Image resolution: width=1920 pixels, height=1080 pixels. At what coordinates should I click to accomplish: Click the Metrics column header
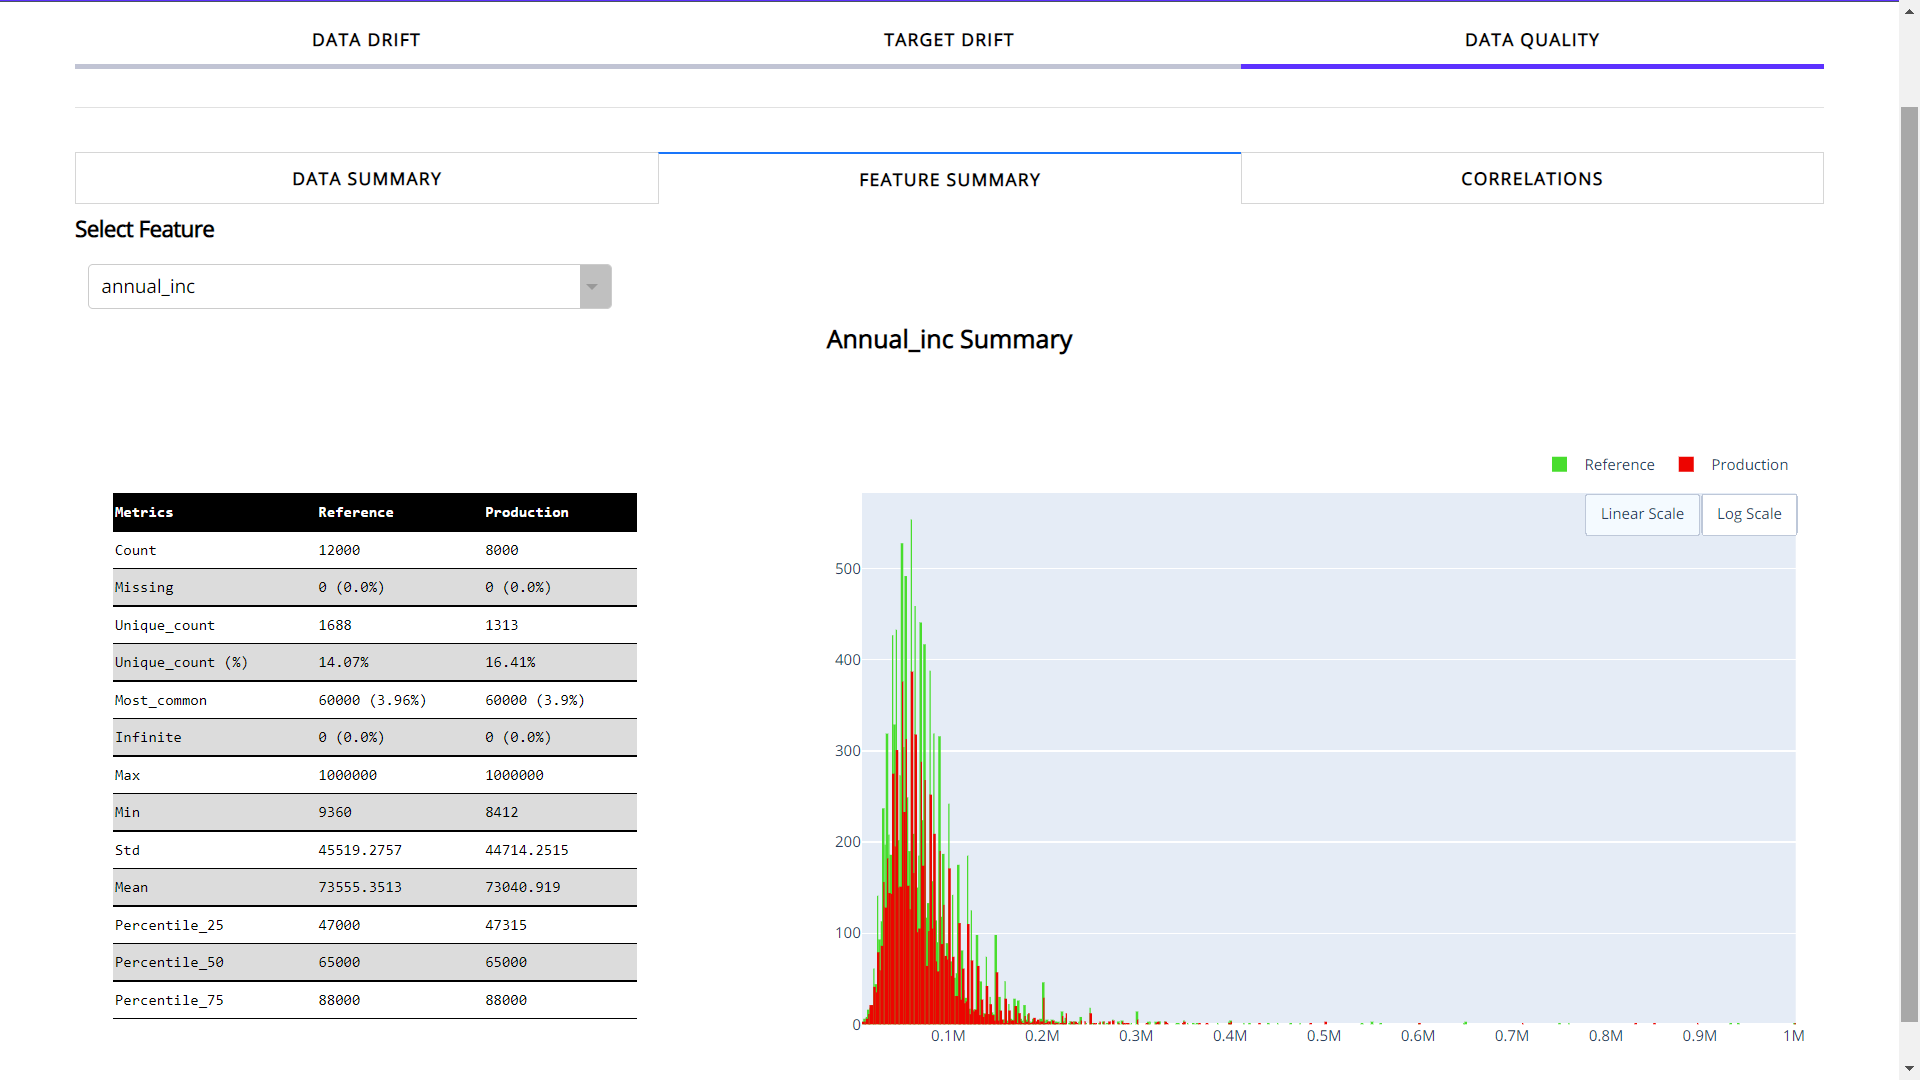tap(144, 512)
